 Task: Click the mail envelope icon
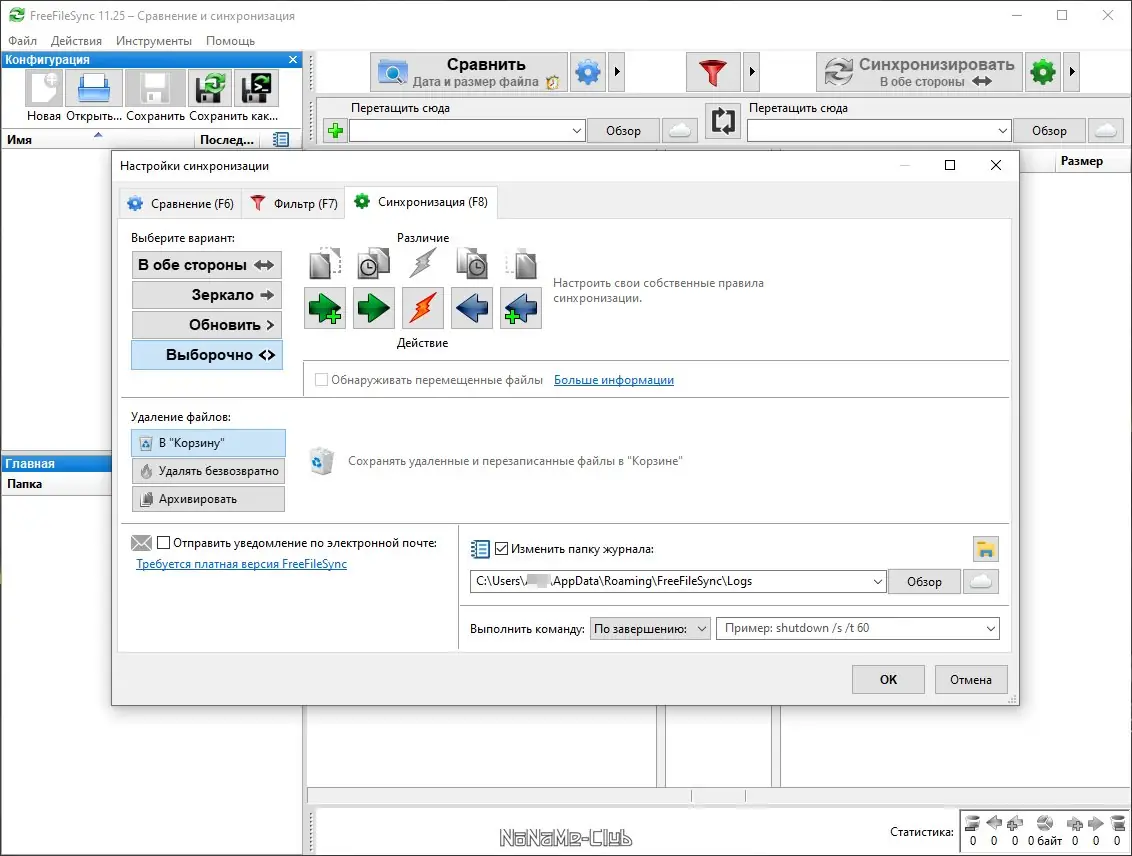click(x=142, y=543)
